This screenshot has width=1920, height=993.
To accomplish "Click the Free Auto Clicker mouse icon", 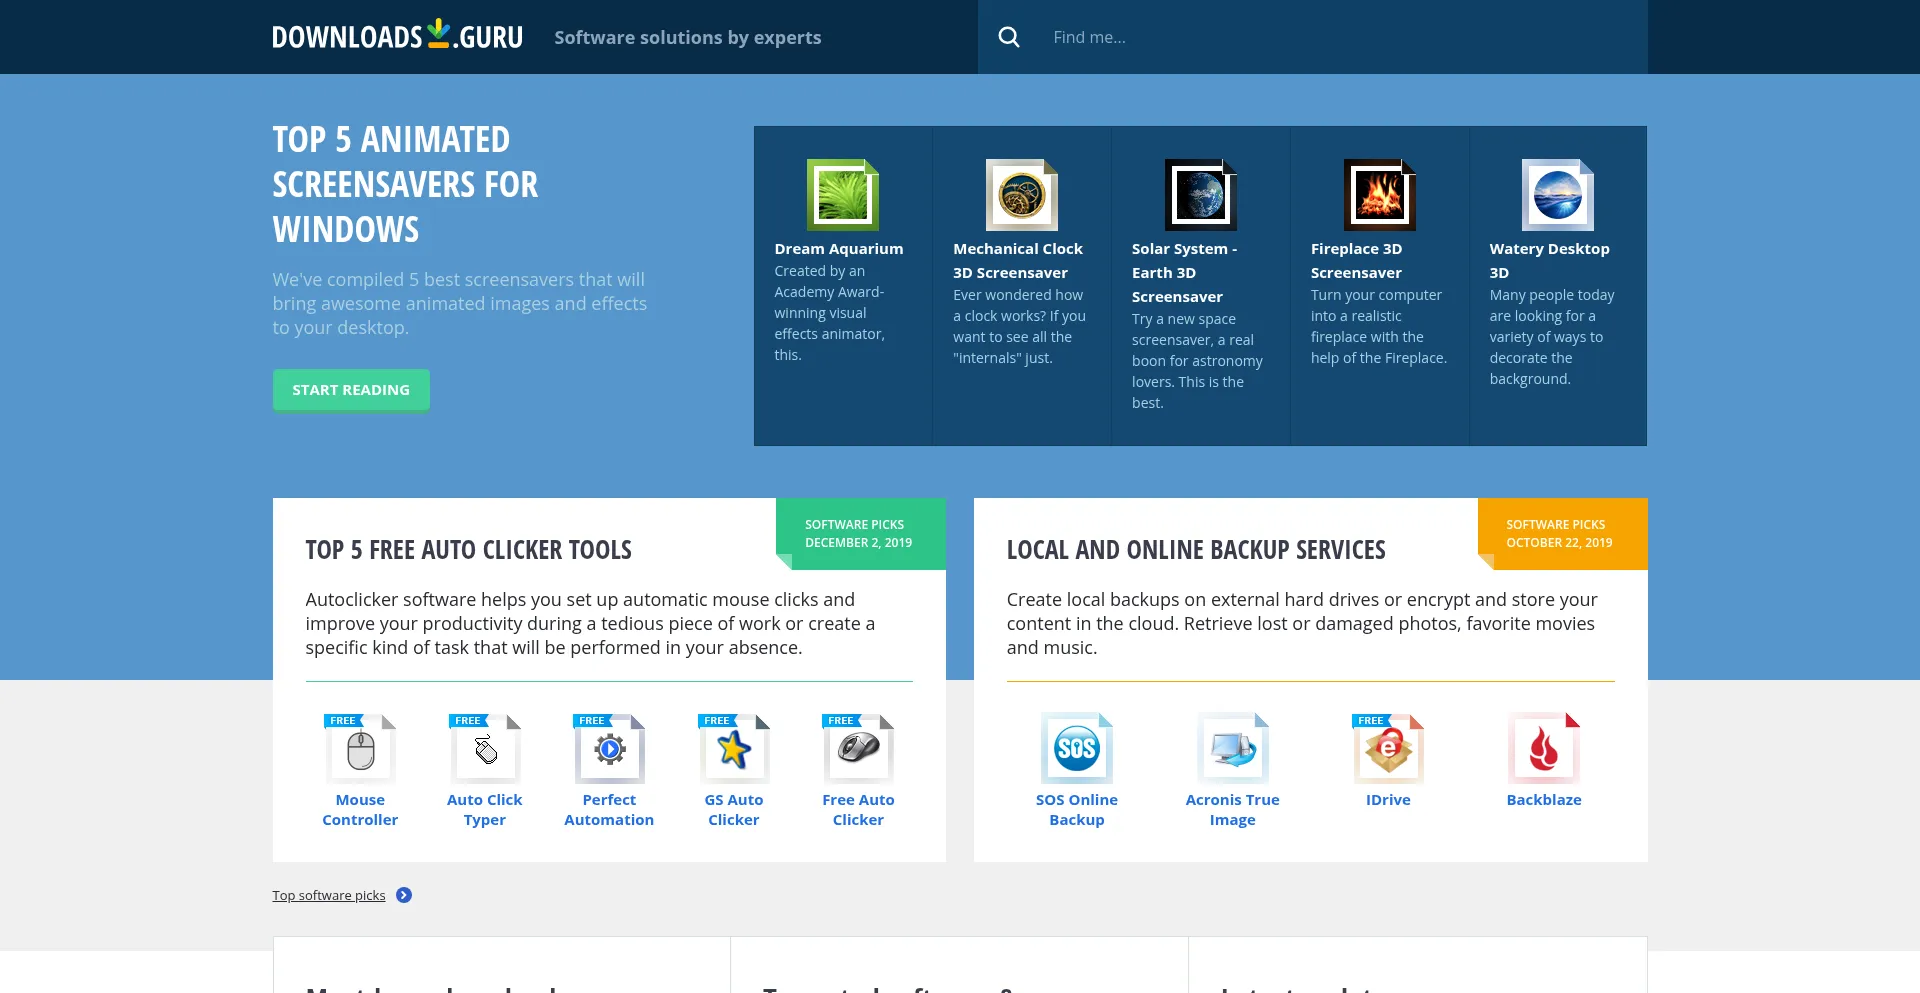I will tap(858, 749).
